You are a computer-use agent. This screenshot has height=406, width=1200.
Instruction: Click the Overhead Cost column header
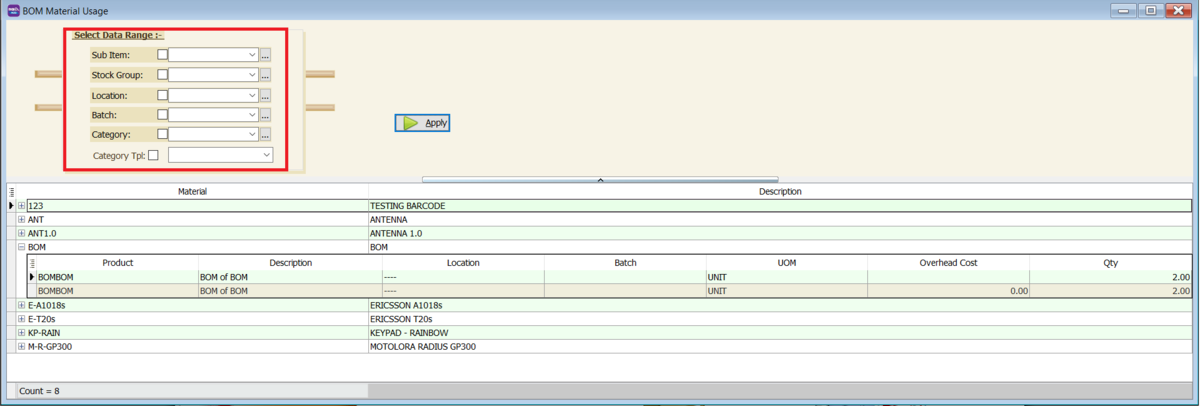(x=947, y=263)
